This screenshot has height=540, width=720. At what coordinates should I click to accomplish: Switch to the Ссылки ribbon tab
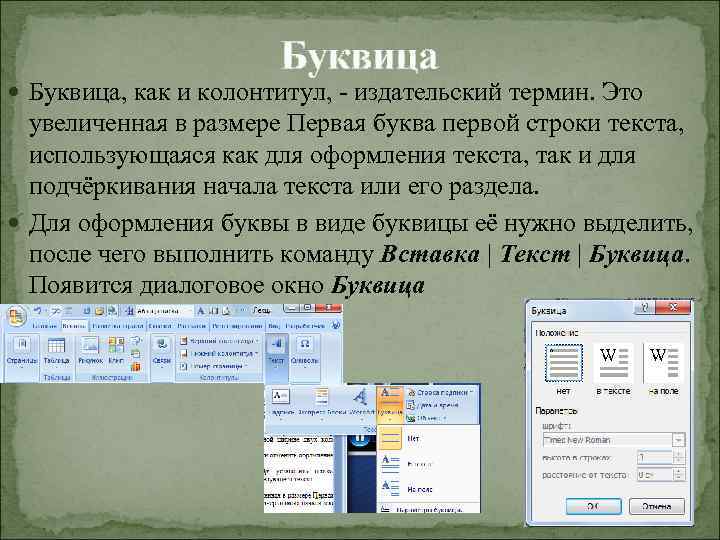160,326
